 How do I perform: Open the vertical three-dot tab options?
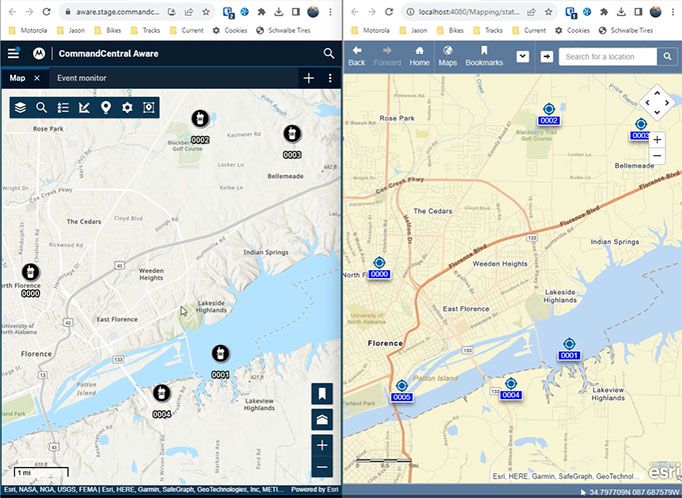tap(330, 78)
